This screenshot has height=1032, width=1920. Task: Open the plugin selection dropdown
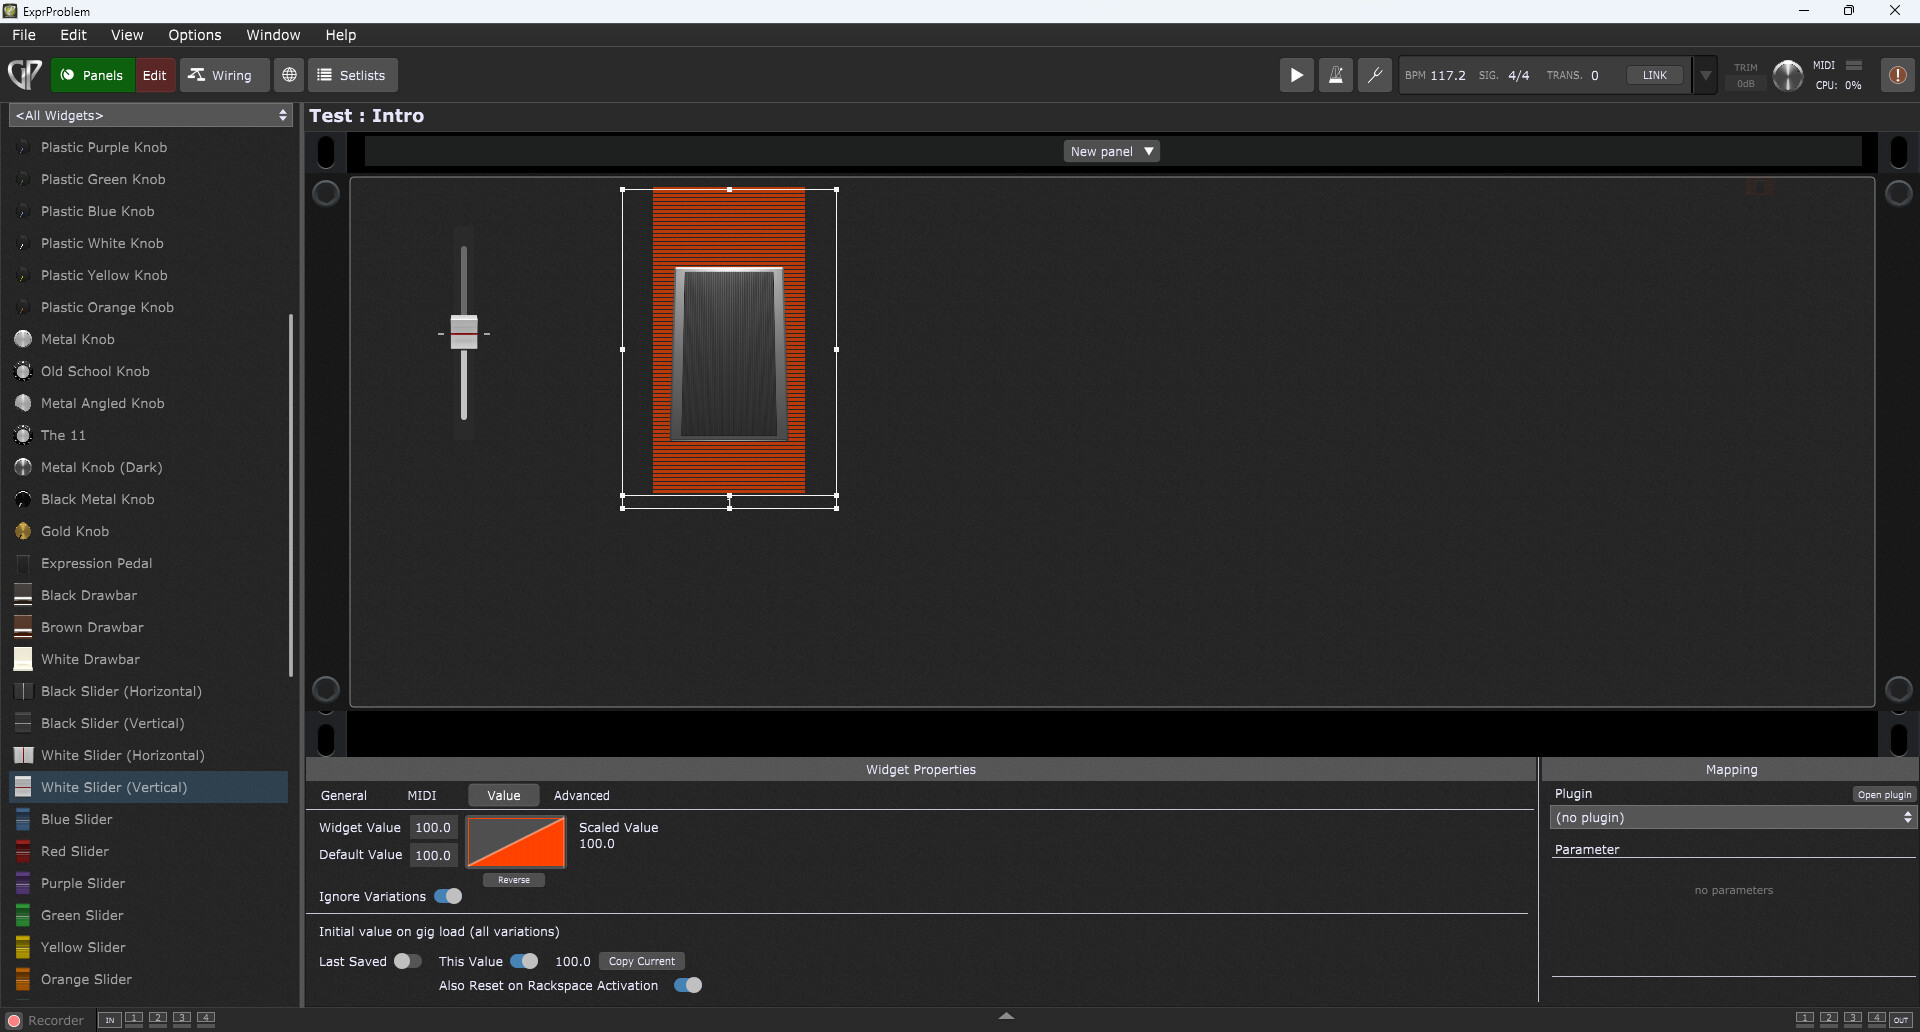pos(1733,817)
